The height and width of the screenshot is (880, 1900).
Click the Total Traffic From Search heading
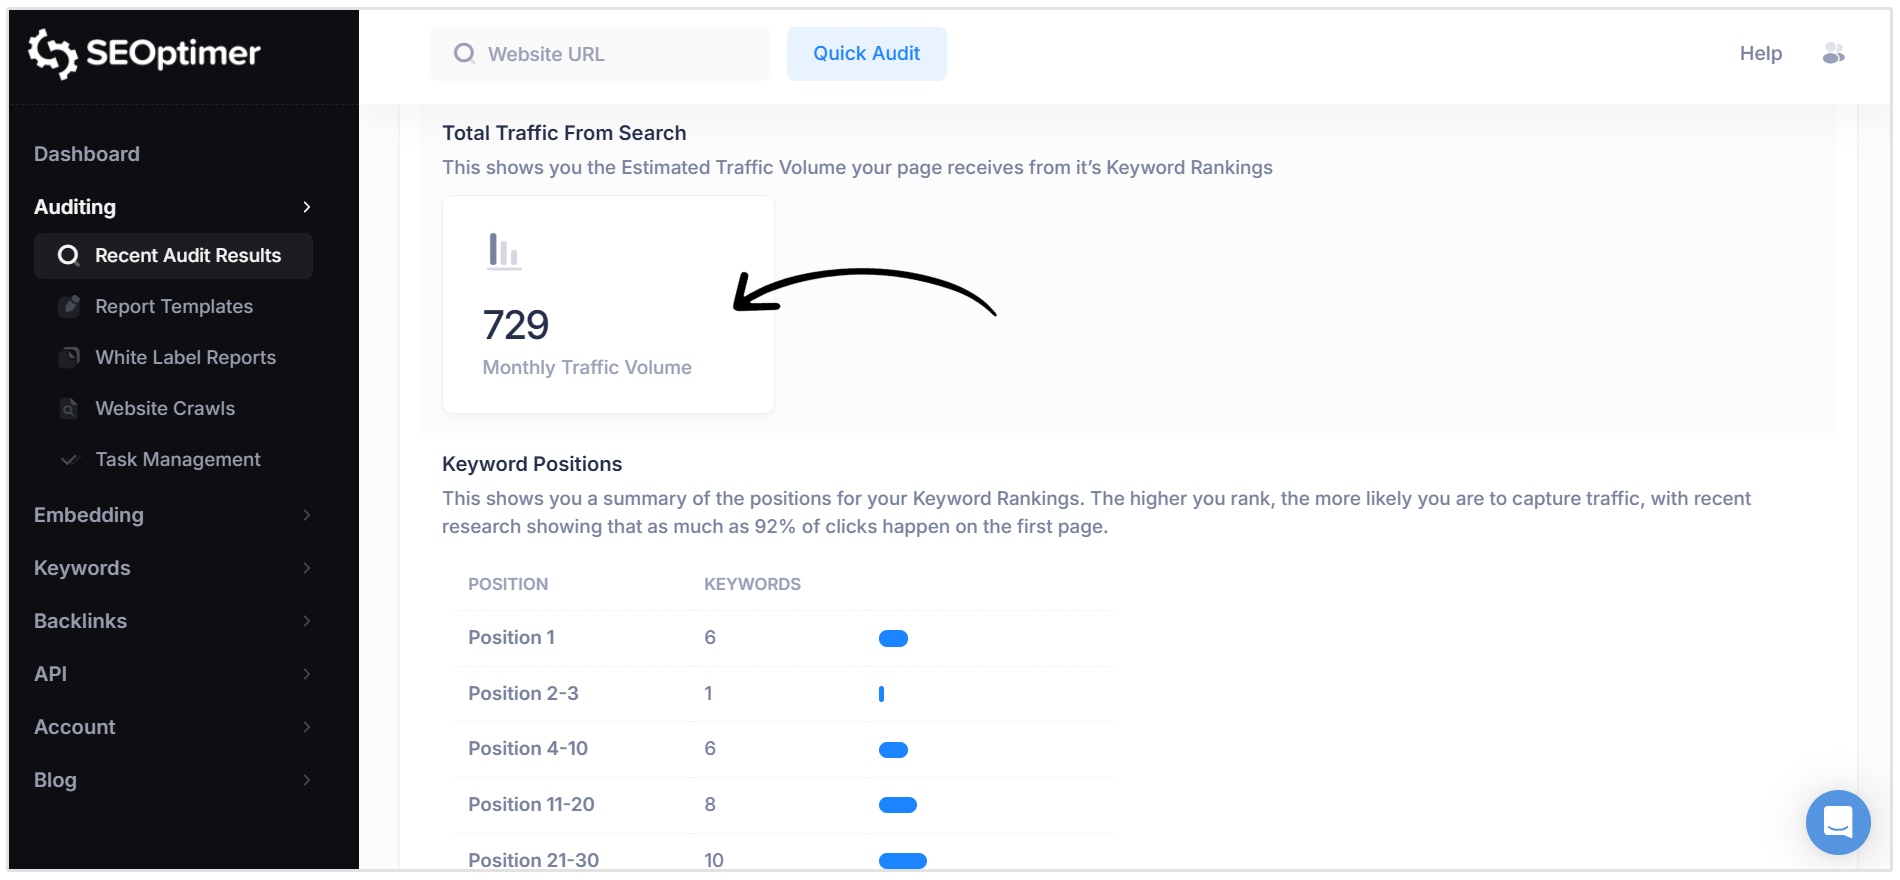[x=564, y=133]
